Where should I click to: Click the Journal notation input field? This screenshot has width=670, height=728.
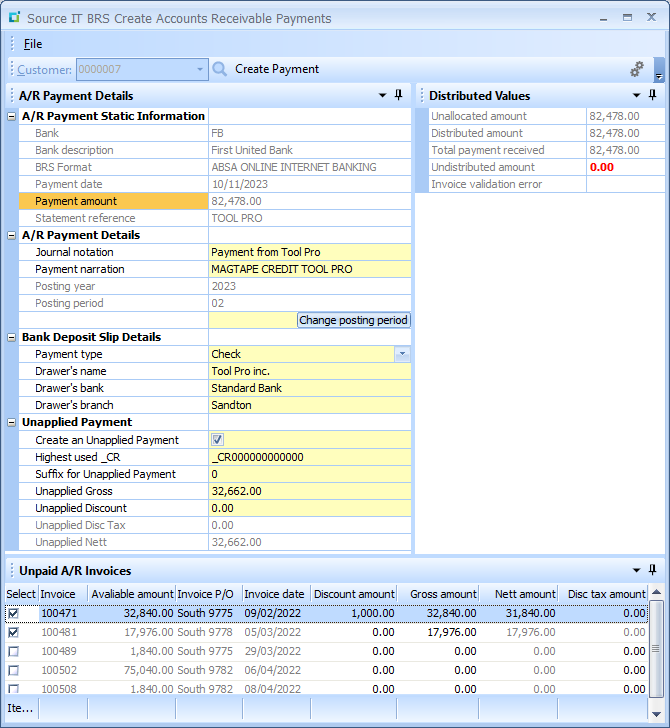[x=310, y=252]
